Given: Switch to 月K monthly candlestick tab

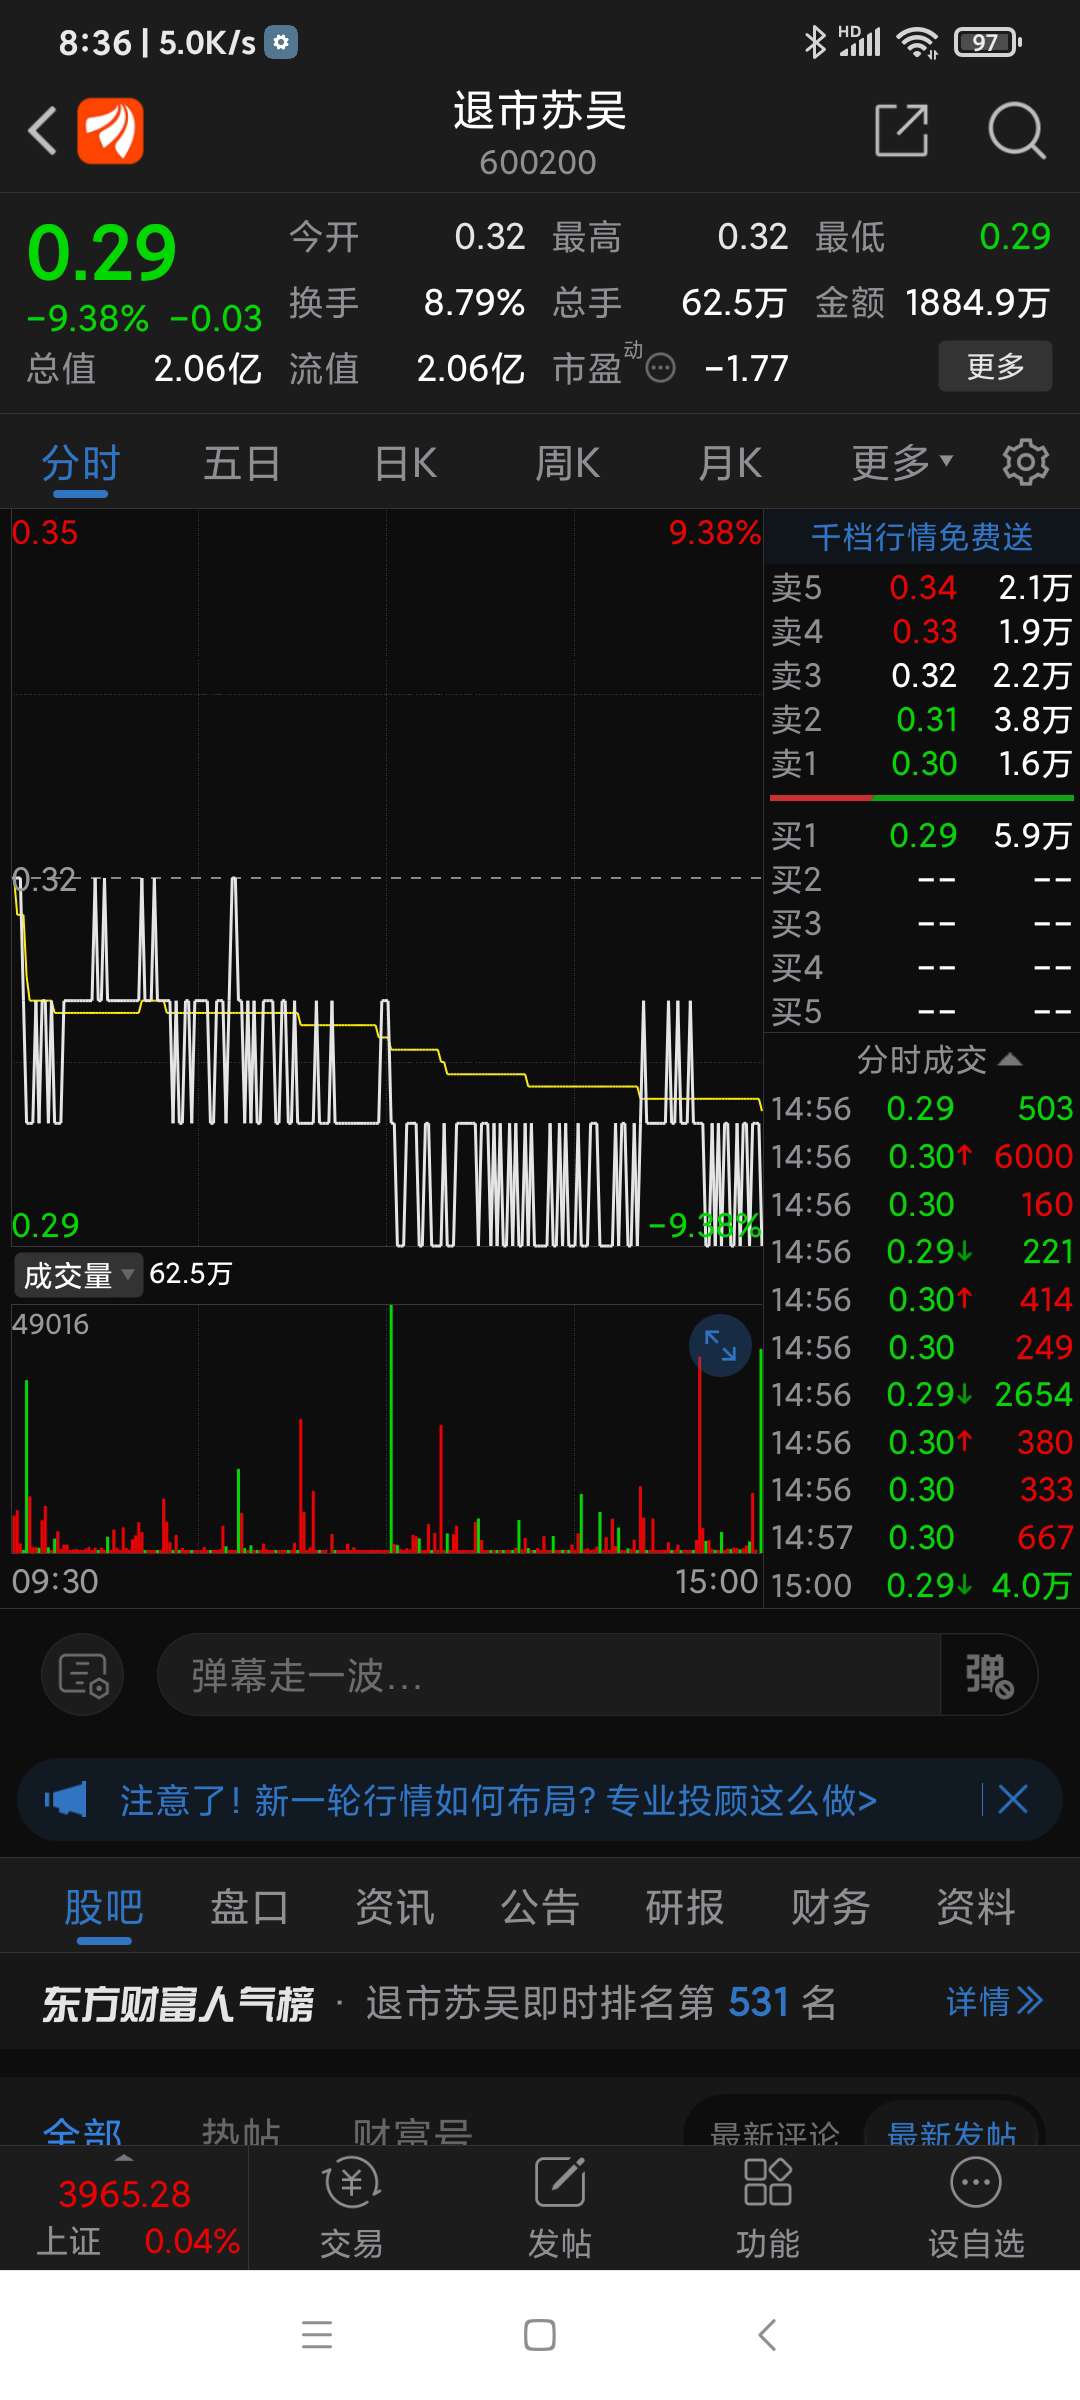Looking at the screenshot, I should click(x=730, y=463).
